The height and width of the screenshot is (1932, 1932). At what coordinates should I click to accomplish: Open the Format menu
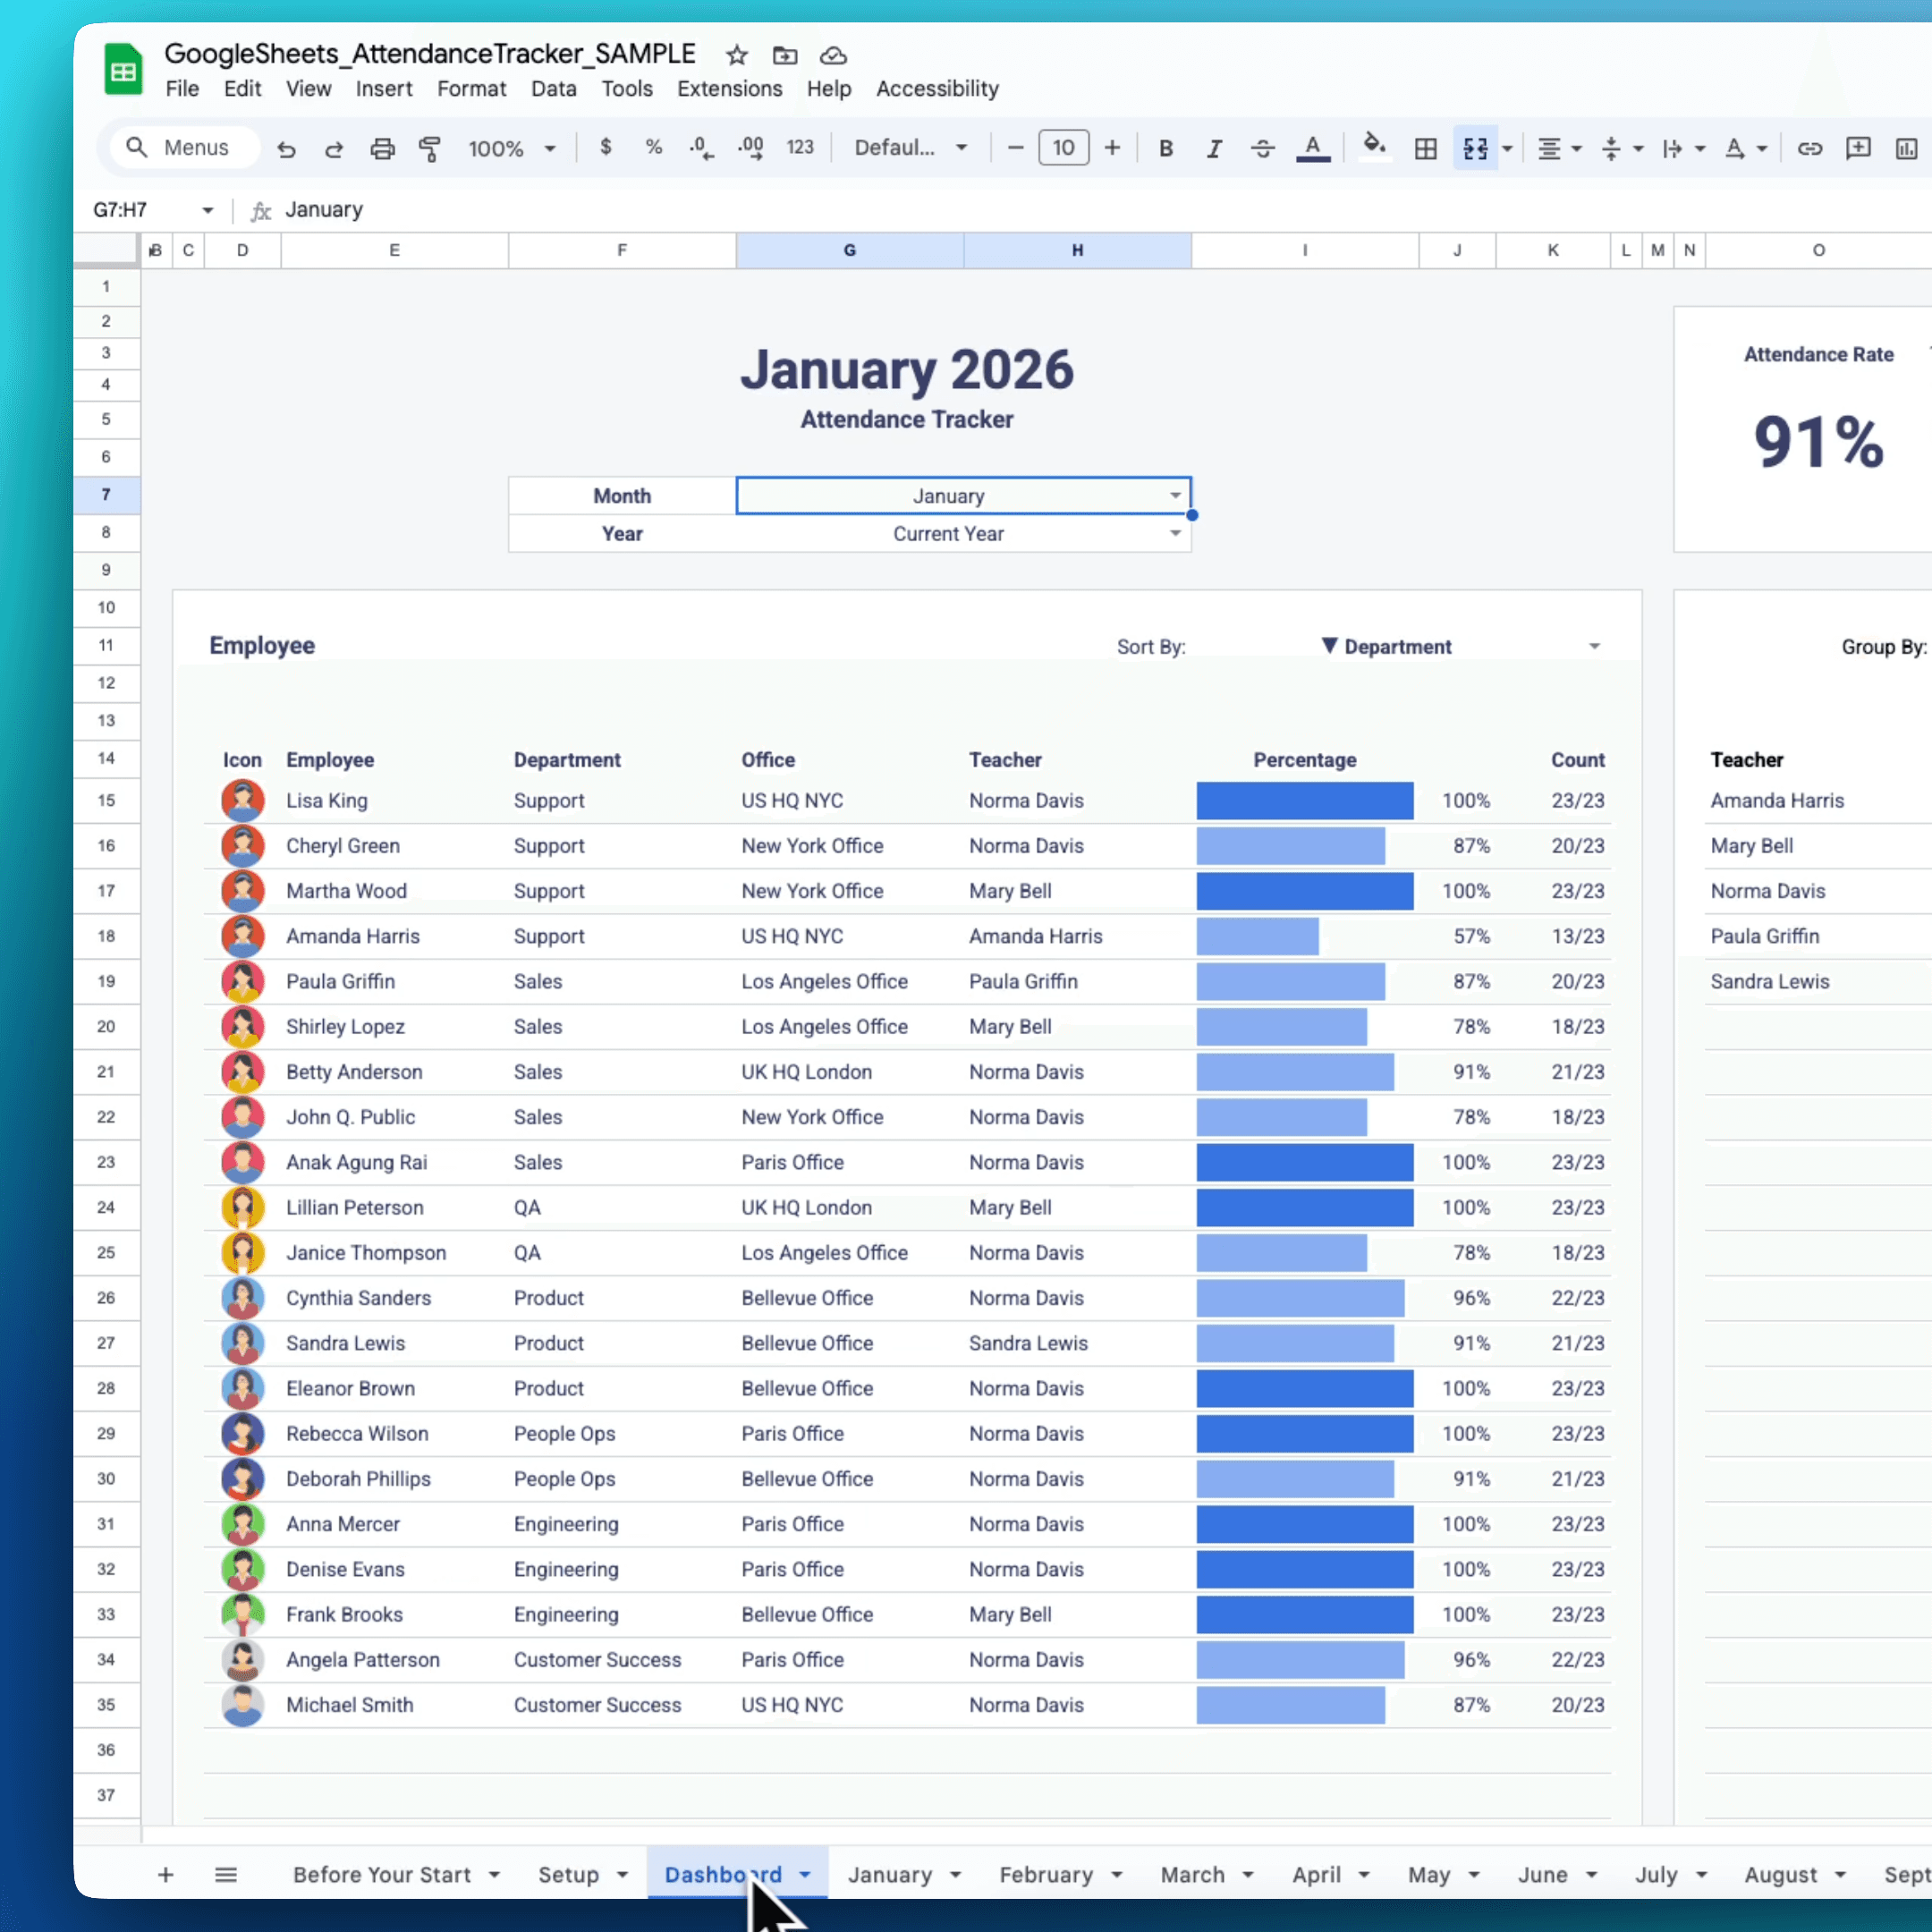471,89
